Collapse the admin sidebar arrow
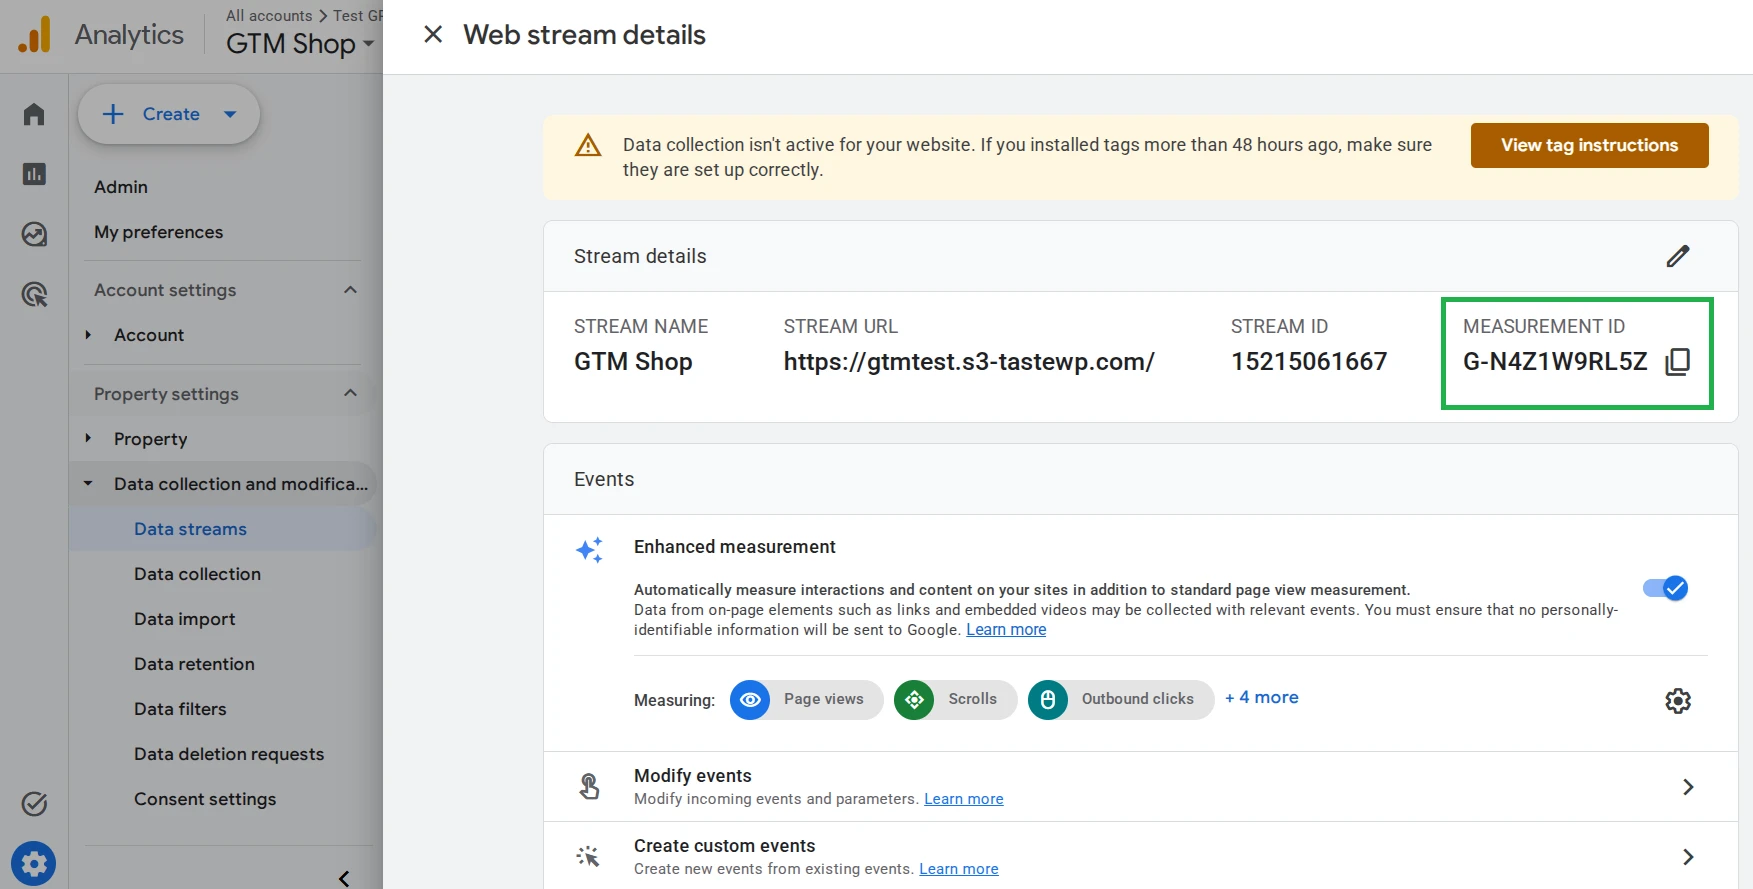Viewport: 1753px width, 889px height. point(344,879)
